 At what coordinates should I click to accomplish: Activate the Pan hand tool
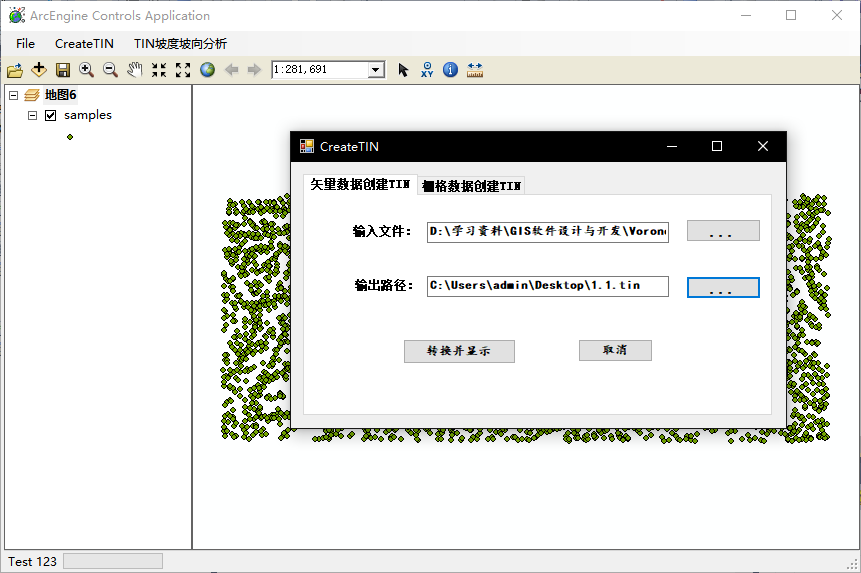pyautogui.click(x=135, y=70)
